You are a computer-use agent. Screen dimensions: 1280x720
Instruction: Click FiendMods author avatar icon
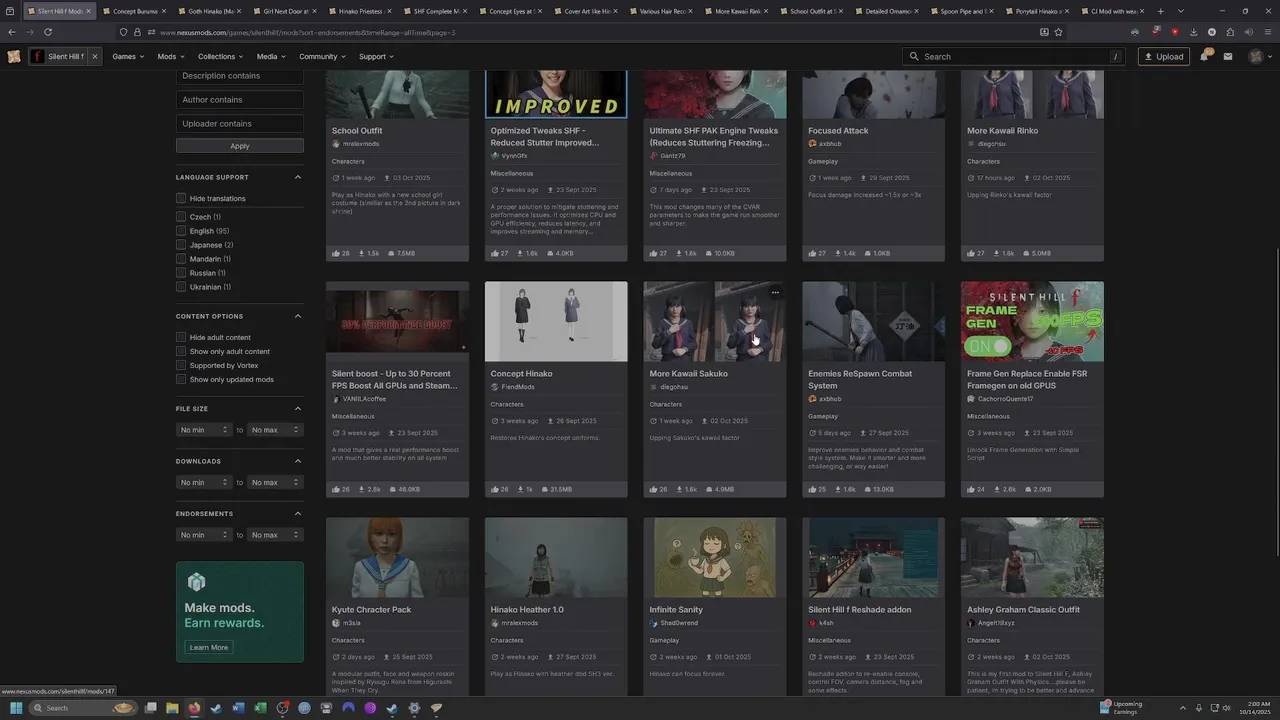pyautogui.click(x=495, y=387)
